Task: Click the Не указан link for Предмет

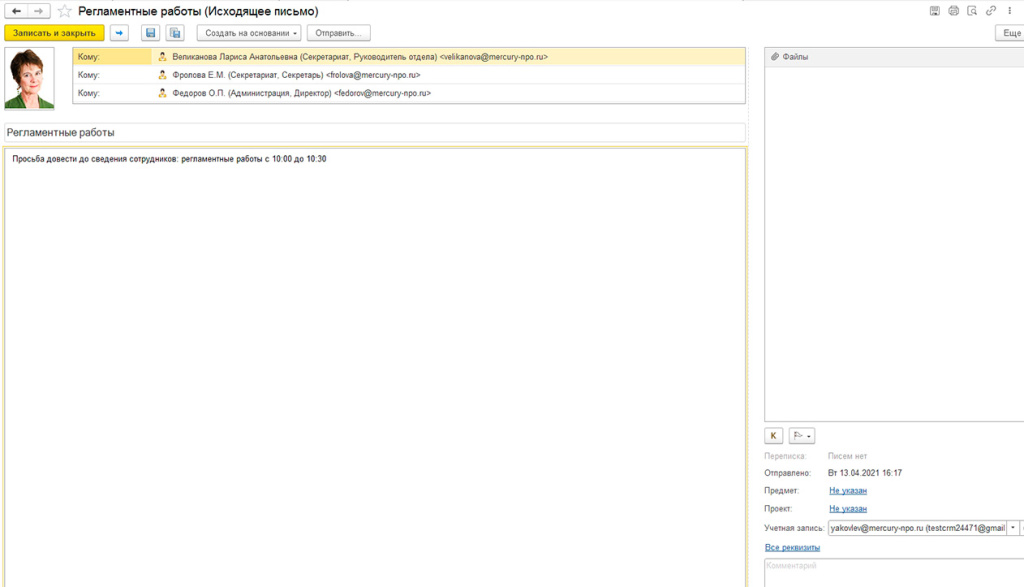Action: coord(847,491)
